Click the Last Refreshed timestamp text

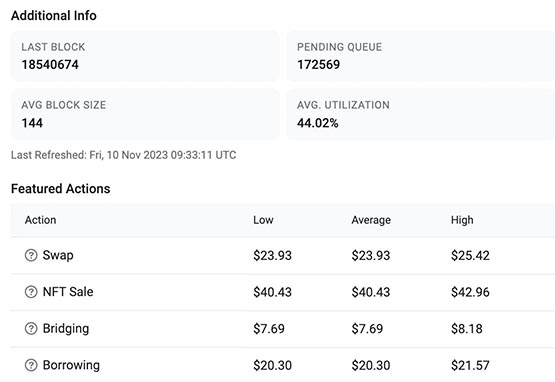pyautogui.click(x=124, y=155)
